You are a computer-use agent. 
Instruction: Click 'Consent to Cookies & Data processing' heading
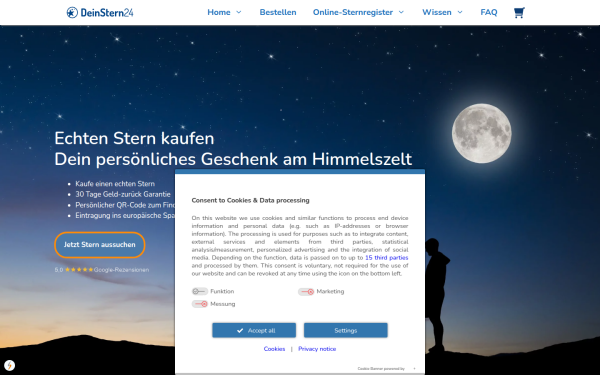click(250, 200)
